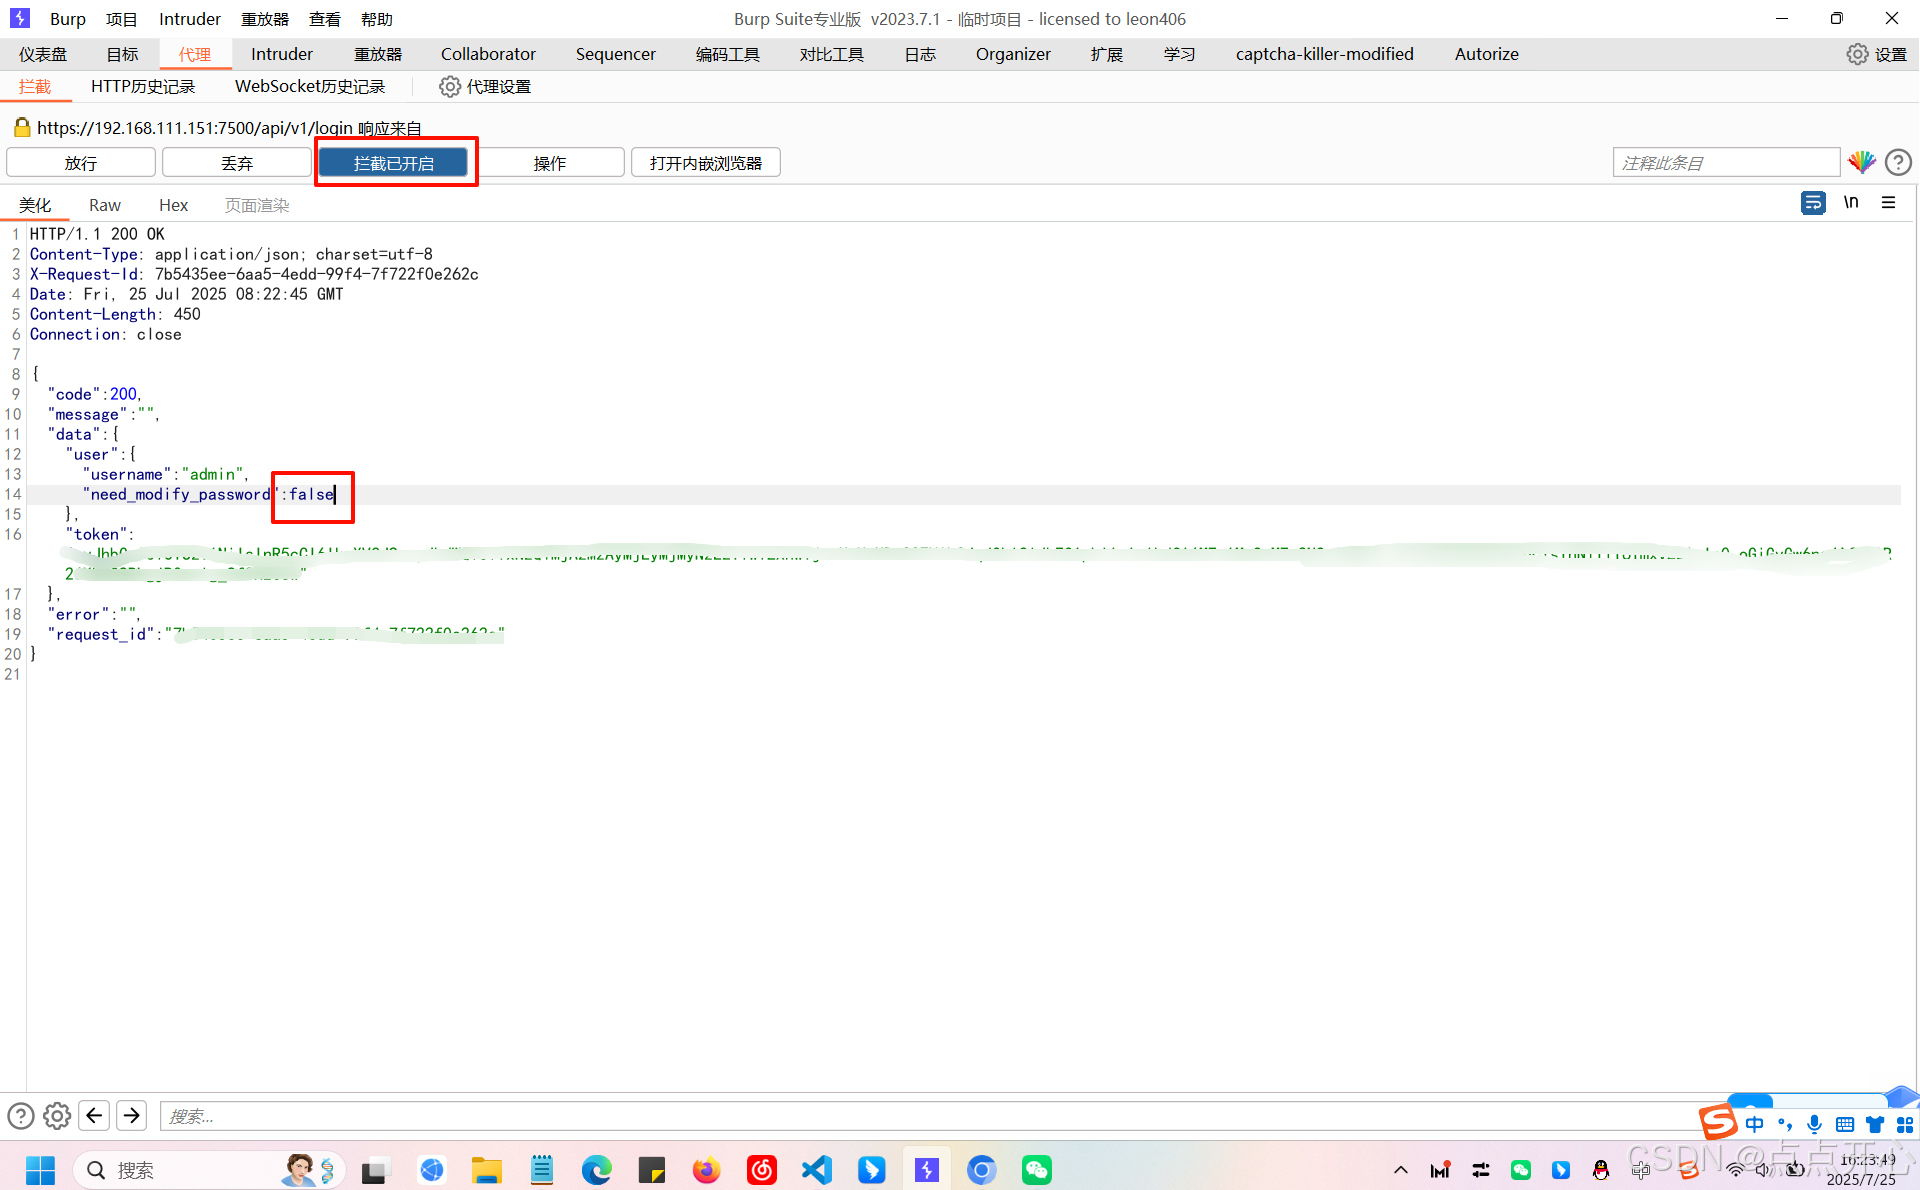Open File Explorer from the taskbar
1920x1190 pixels.
(x=487, y=1169)
